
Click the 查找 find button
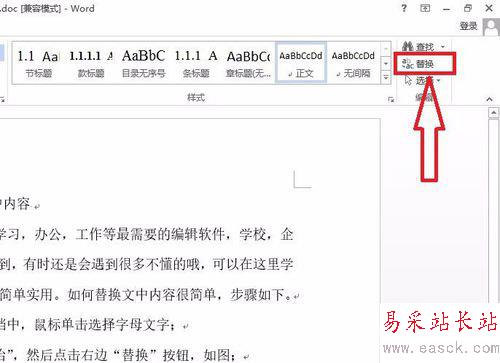418,46
